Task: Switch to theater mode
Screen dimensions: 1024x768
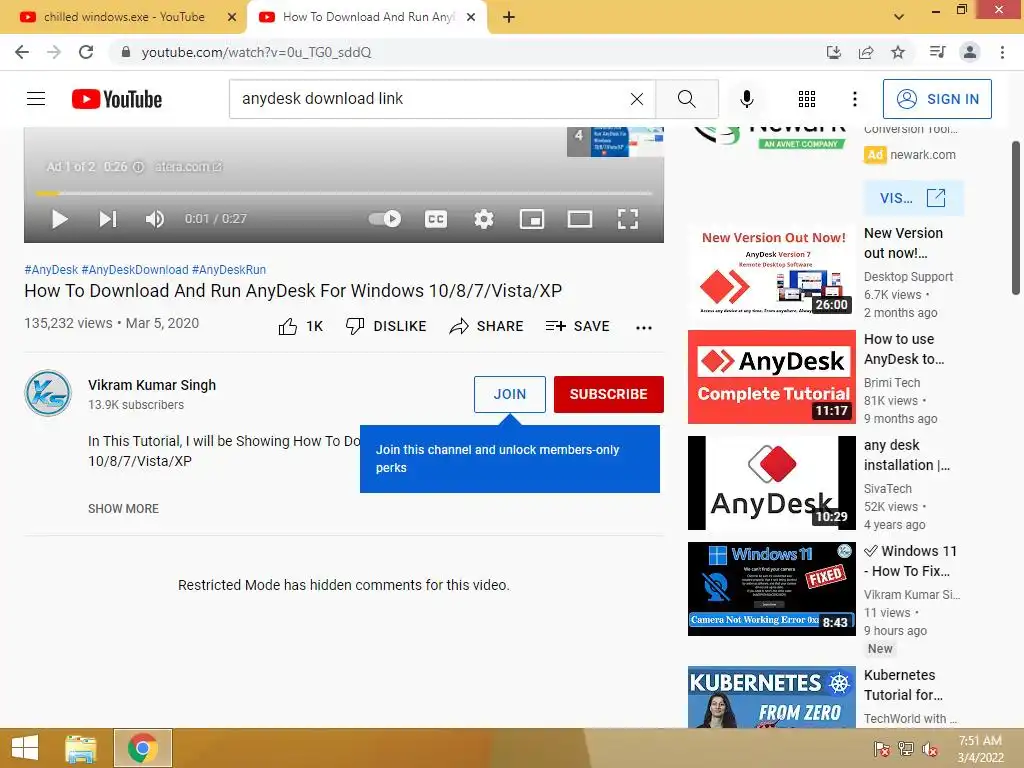Action: [580, 219]
